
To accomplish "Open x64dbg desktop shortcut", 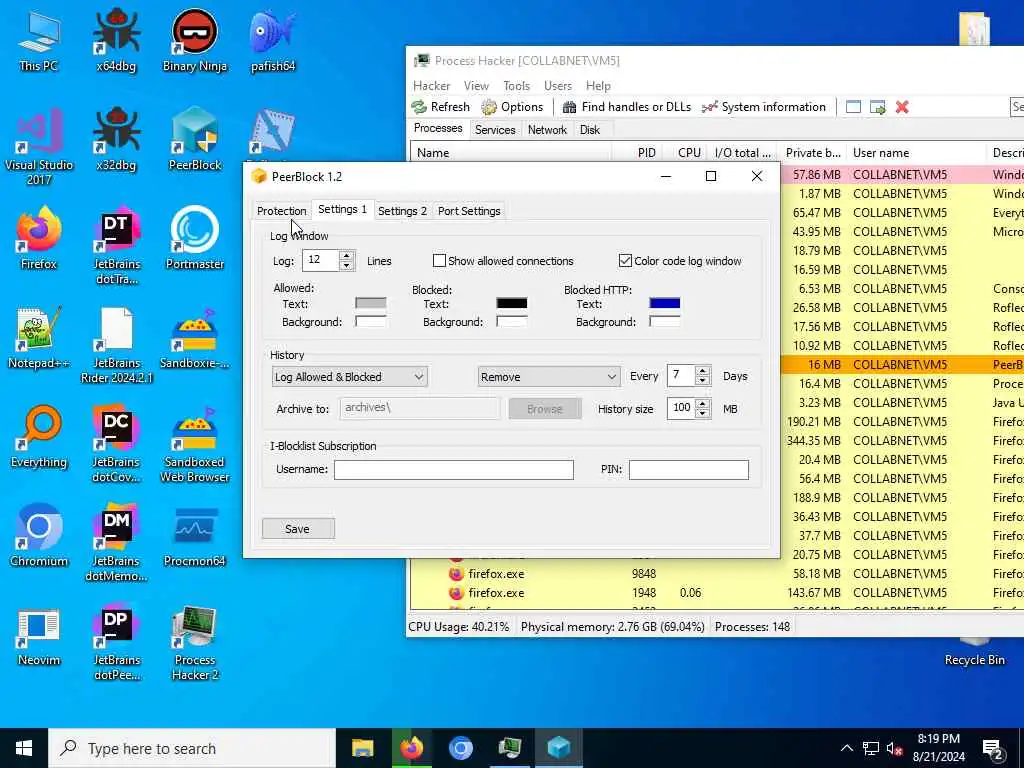I will point(116,40).
